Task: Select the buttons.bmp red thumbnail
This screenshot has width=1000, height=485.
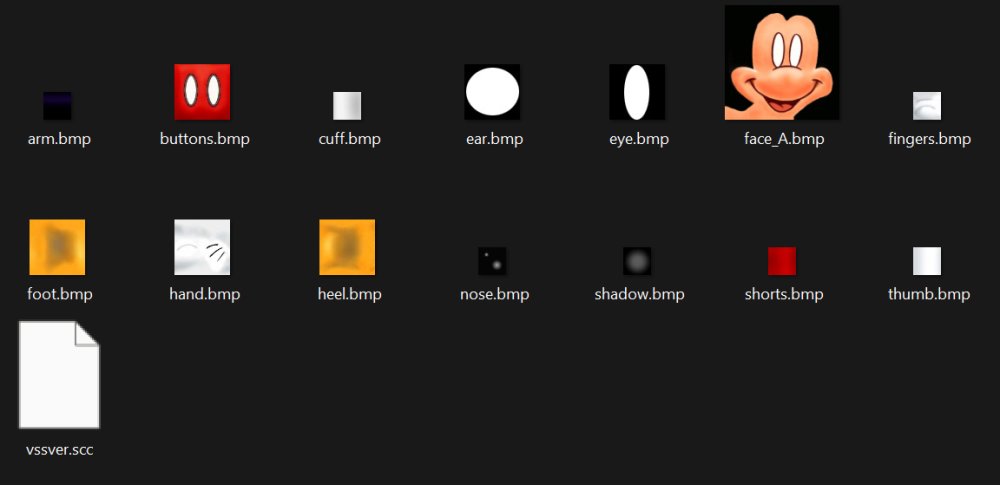Action: (202, 92)
